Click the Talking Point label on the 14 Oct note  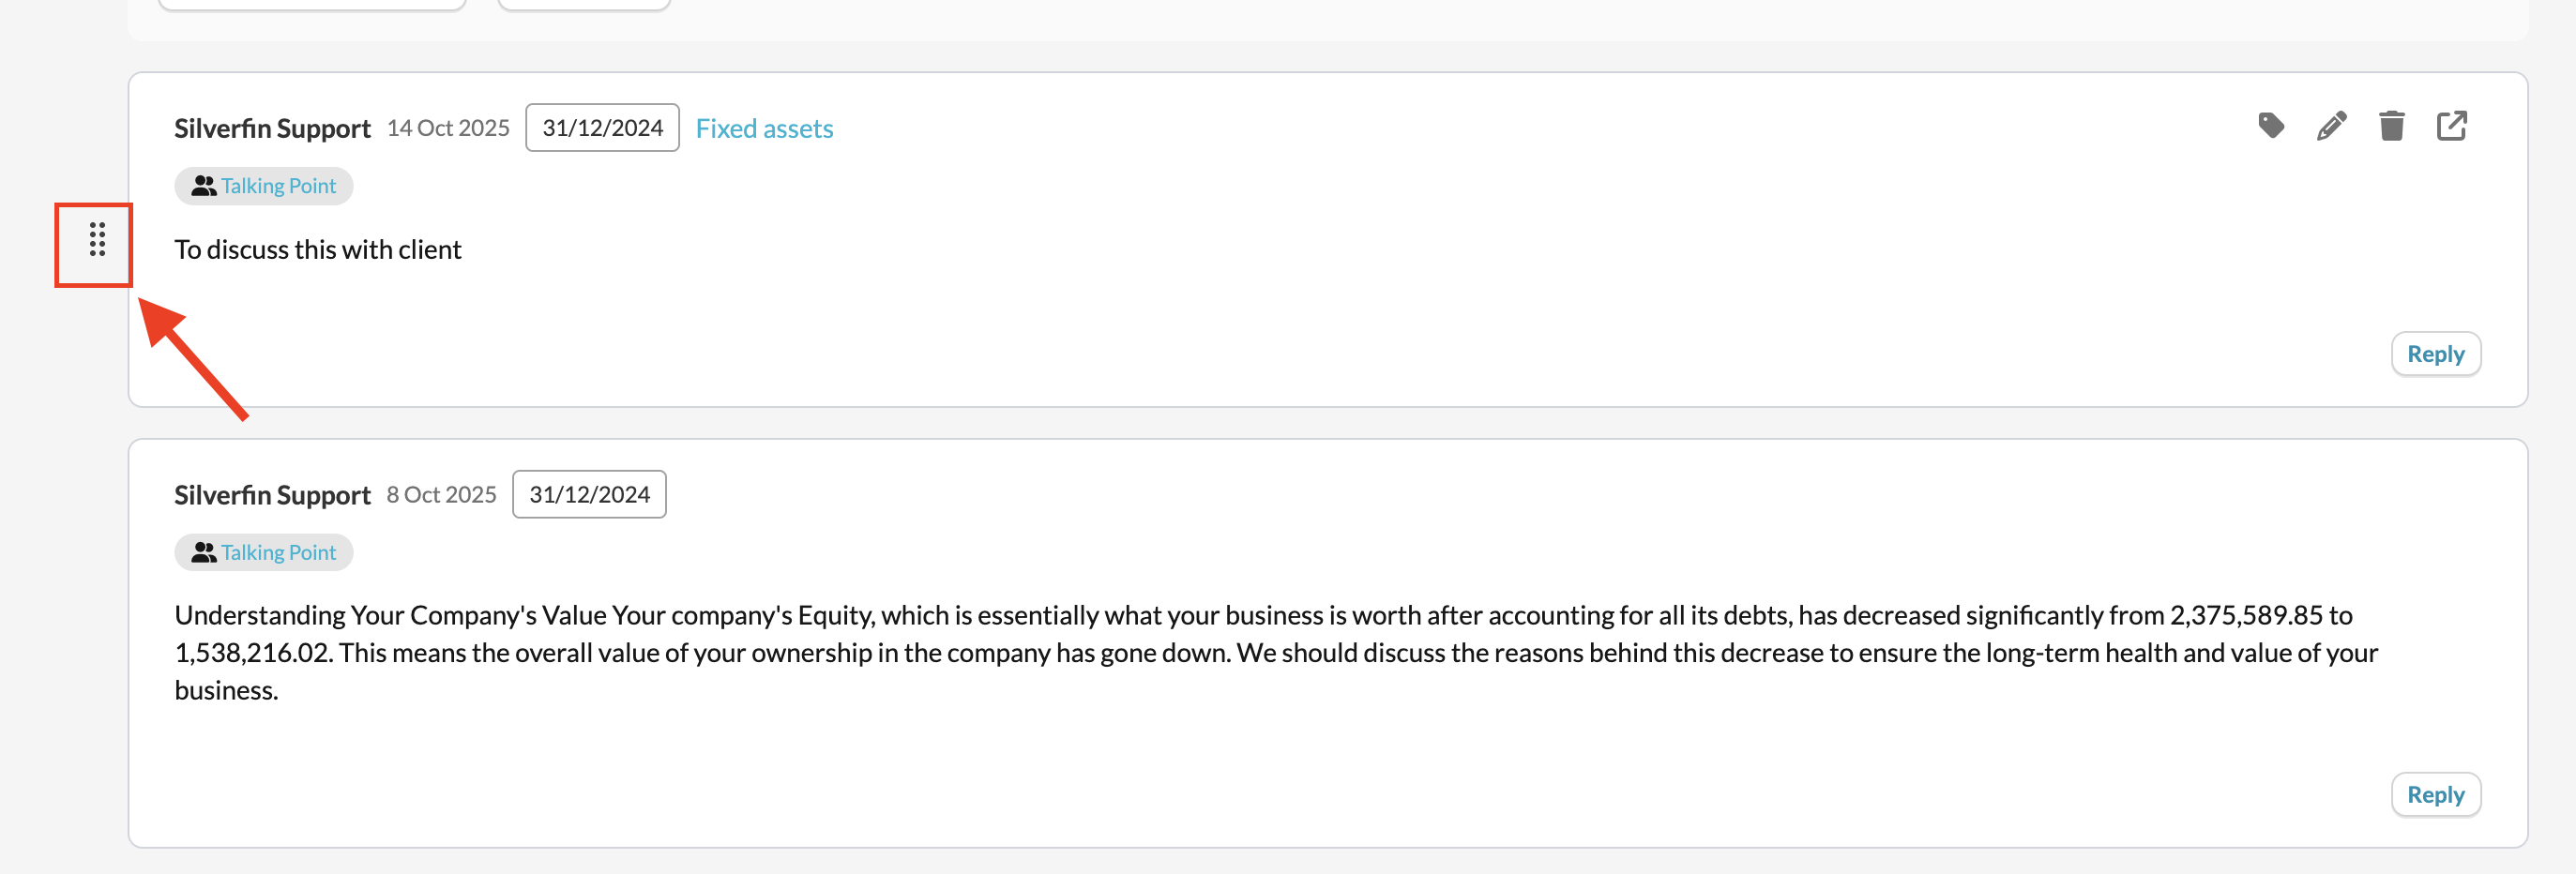(278, 186)
